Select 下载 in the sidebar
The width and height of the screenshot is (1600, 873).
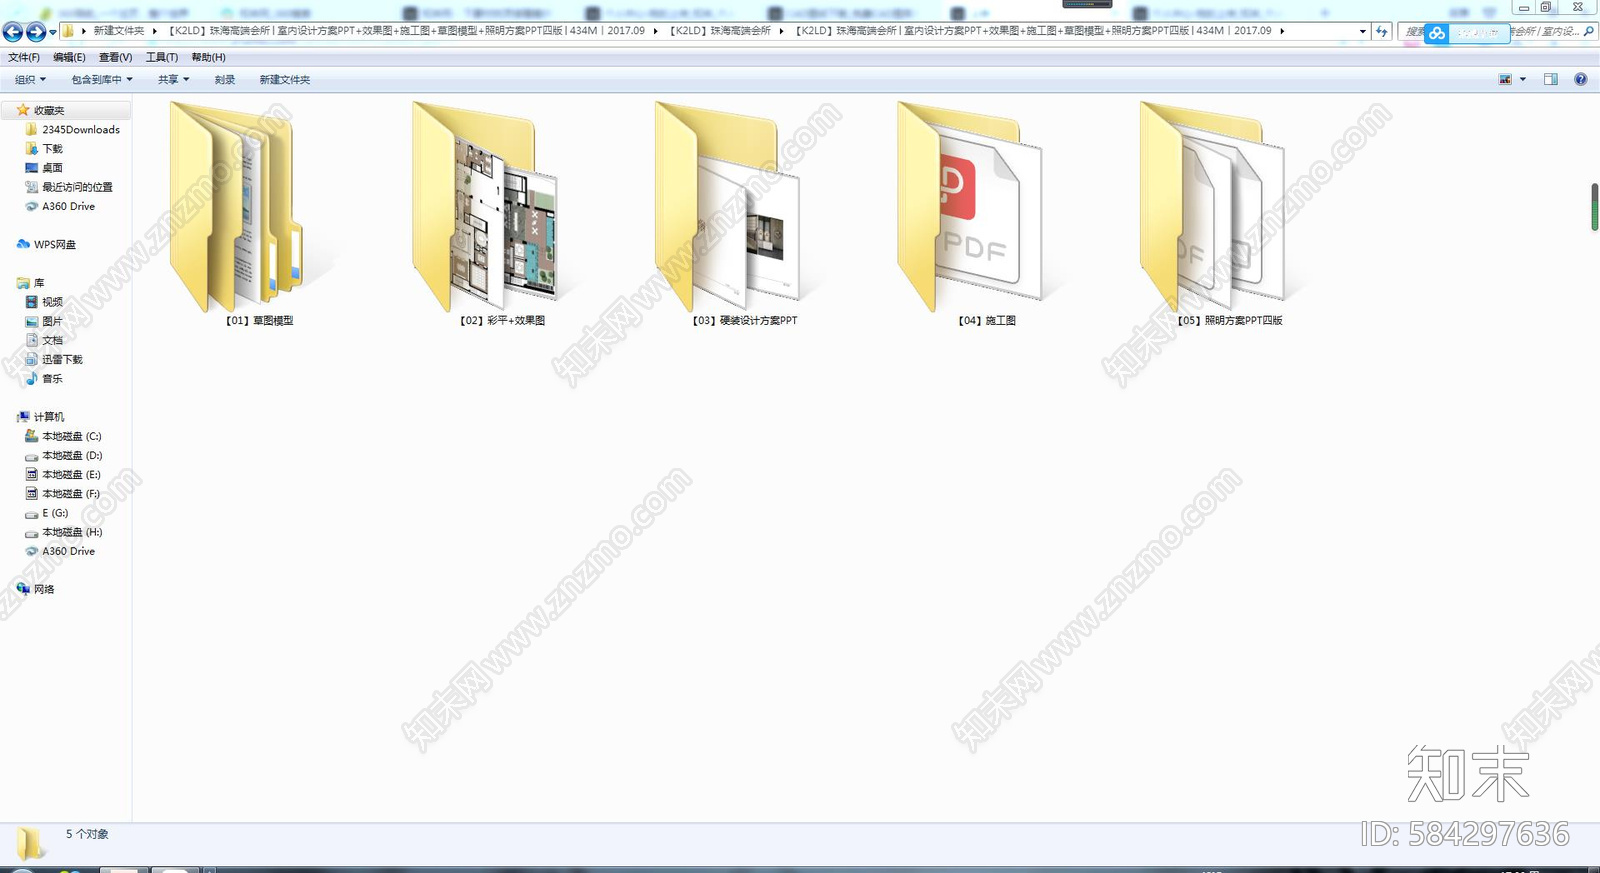coord(44,149)
